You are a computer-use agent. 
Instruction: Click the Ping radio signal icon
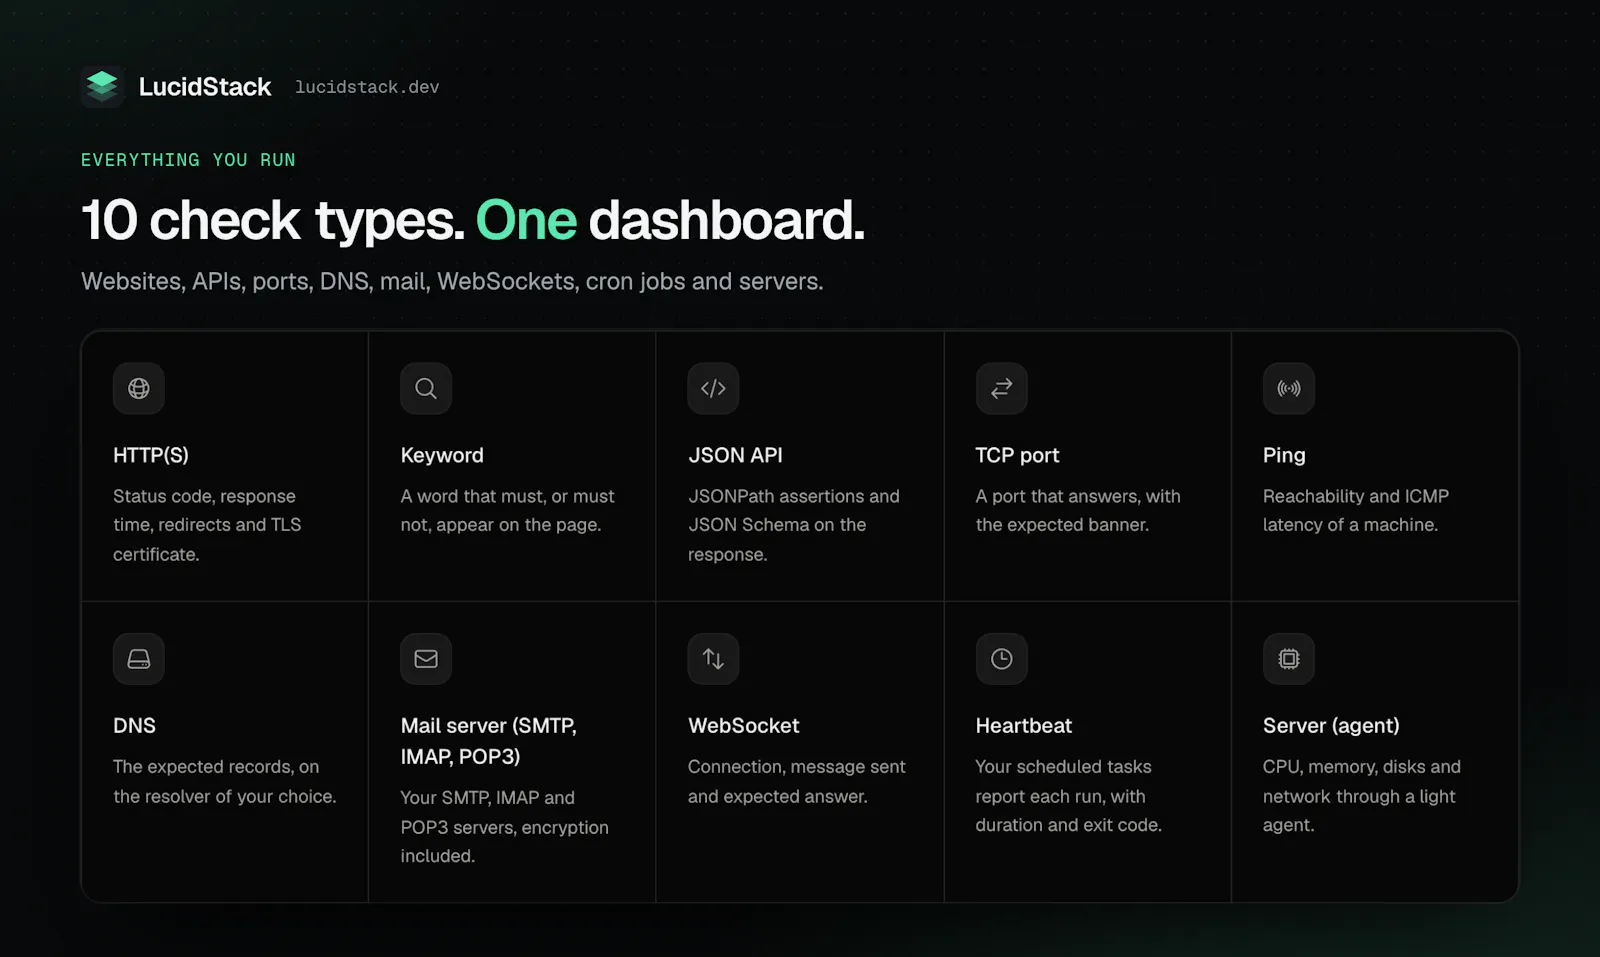click(x=1289, y=388)
